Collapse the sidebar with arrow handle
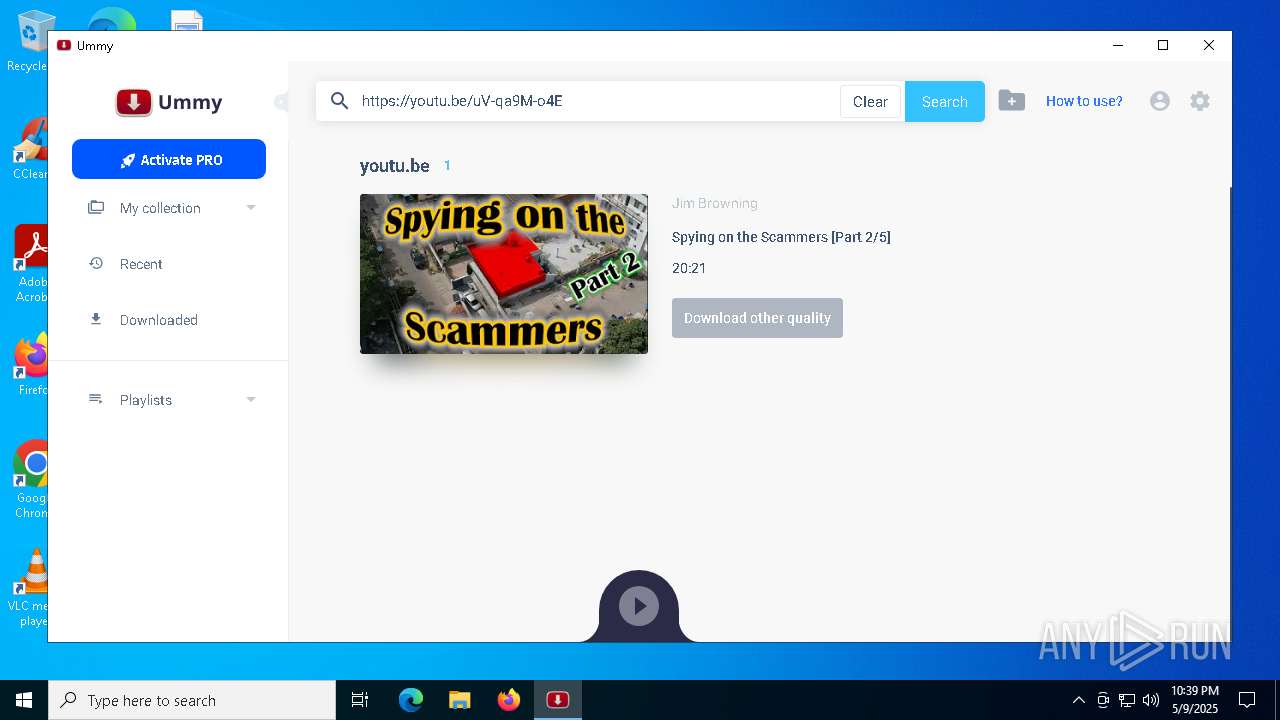1280x720 pixels. pyautogui.click(x=281, y=102)
